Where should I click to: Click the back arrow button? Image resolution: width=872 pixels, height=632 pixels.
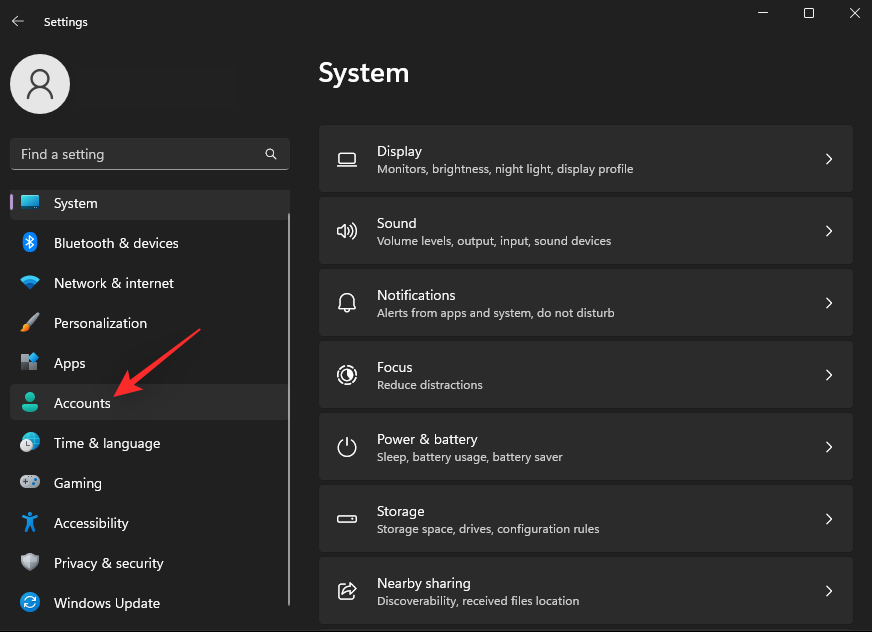[18, 21]
